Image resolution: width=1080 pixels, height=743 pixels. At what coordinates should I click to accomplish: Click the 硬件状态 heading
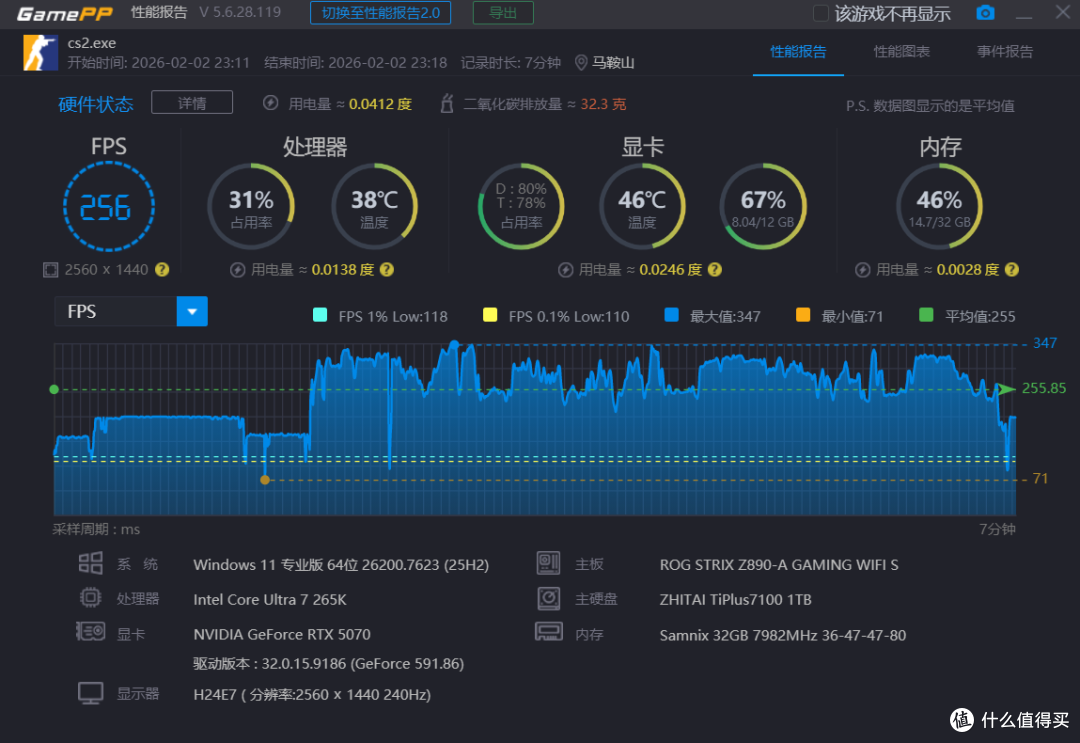point(96,104)
